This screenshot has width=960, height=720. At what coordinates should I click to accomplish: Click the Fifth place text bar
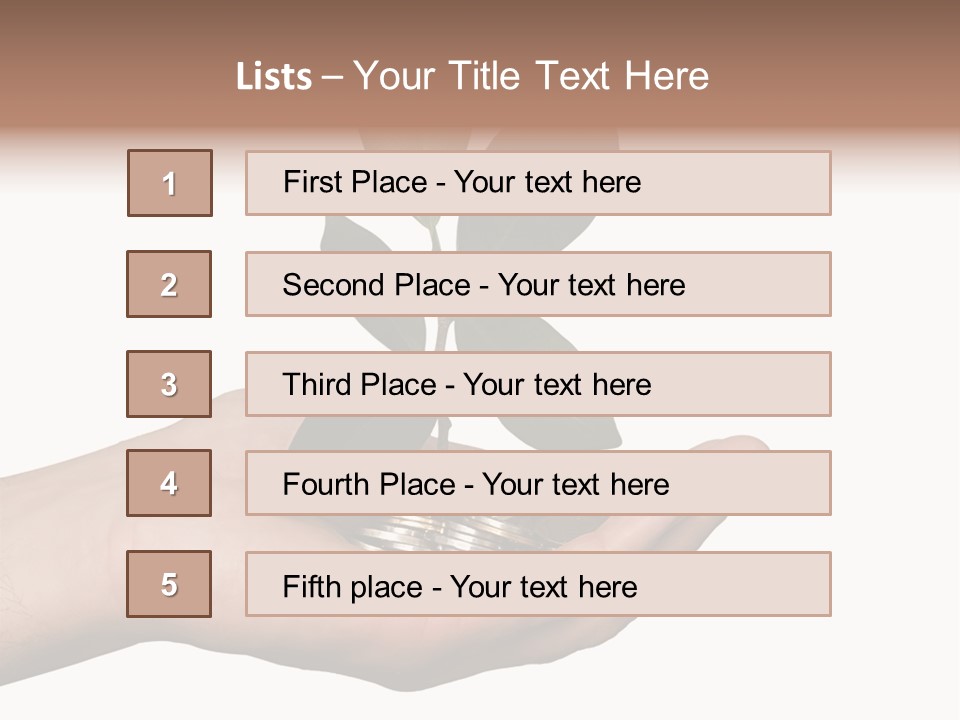[538, 584]
